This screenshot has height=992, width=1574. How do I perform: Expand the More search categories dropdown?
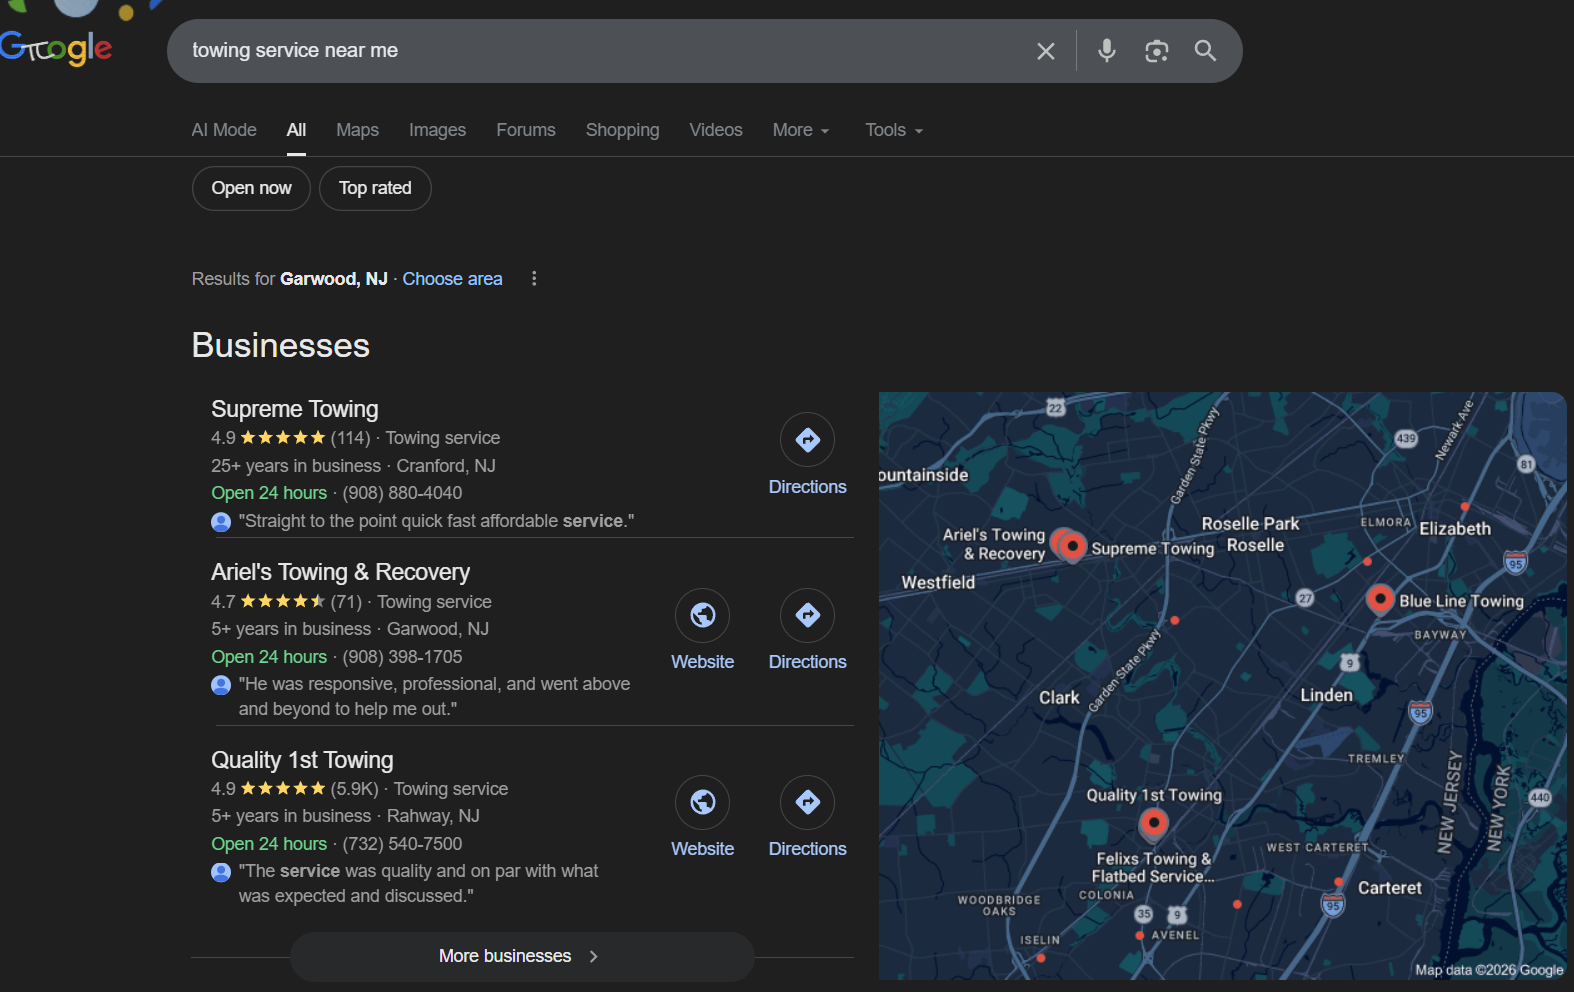coord(801,131)
